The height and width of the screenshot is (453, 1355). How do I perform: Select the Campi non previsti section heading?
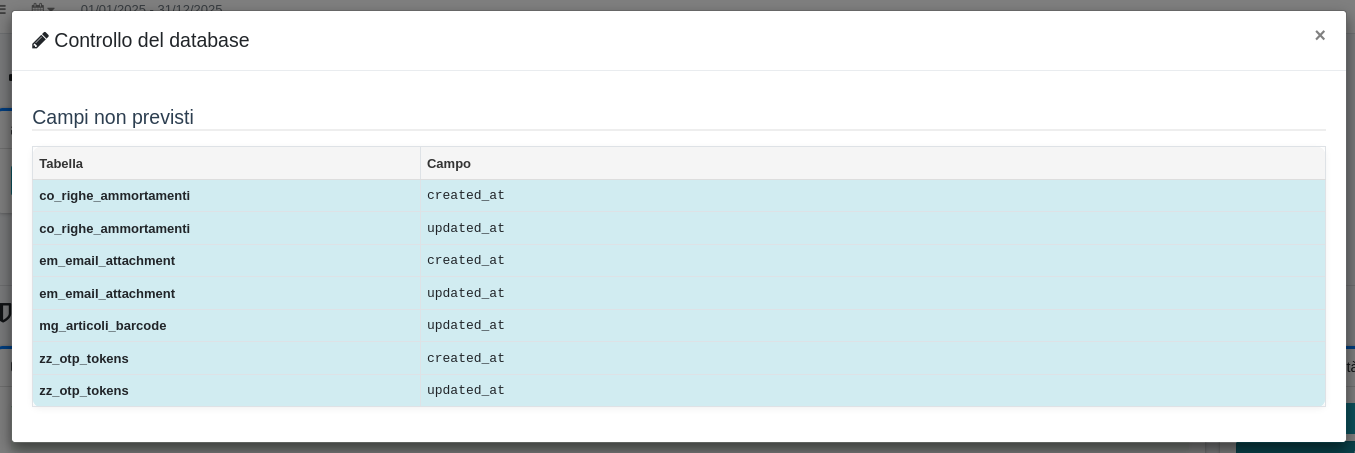pos(113,117)
